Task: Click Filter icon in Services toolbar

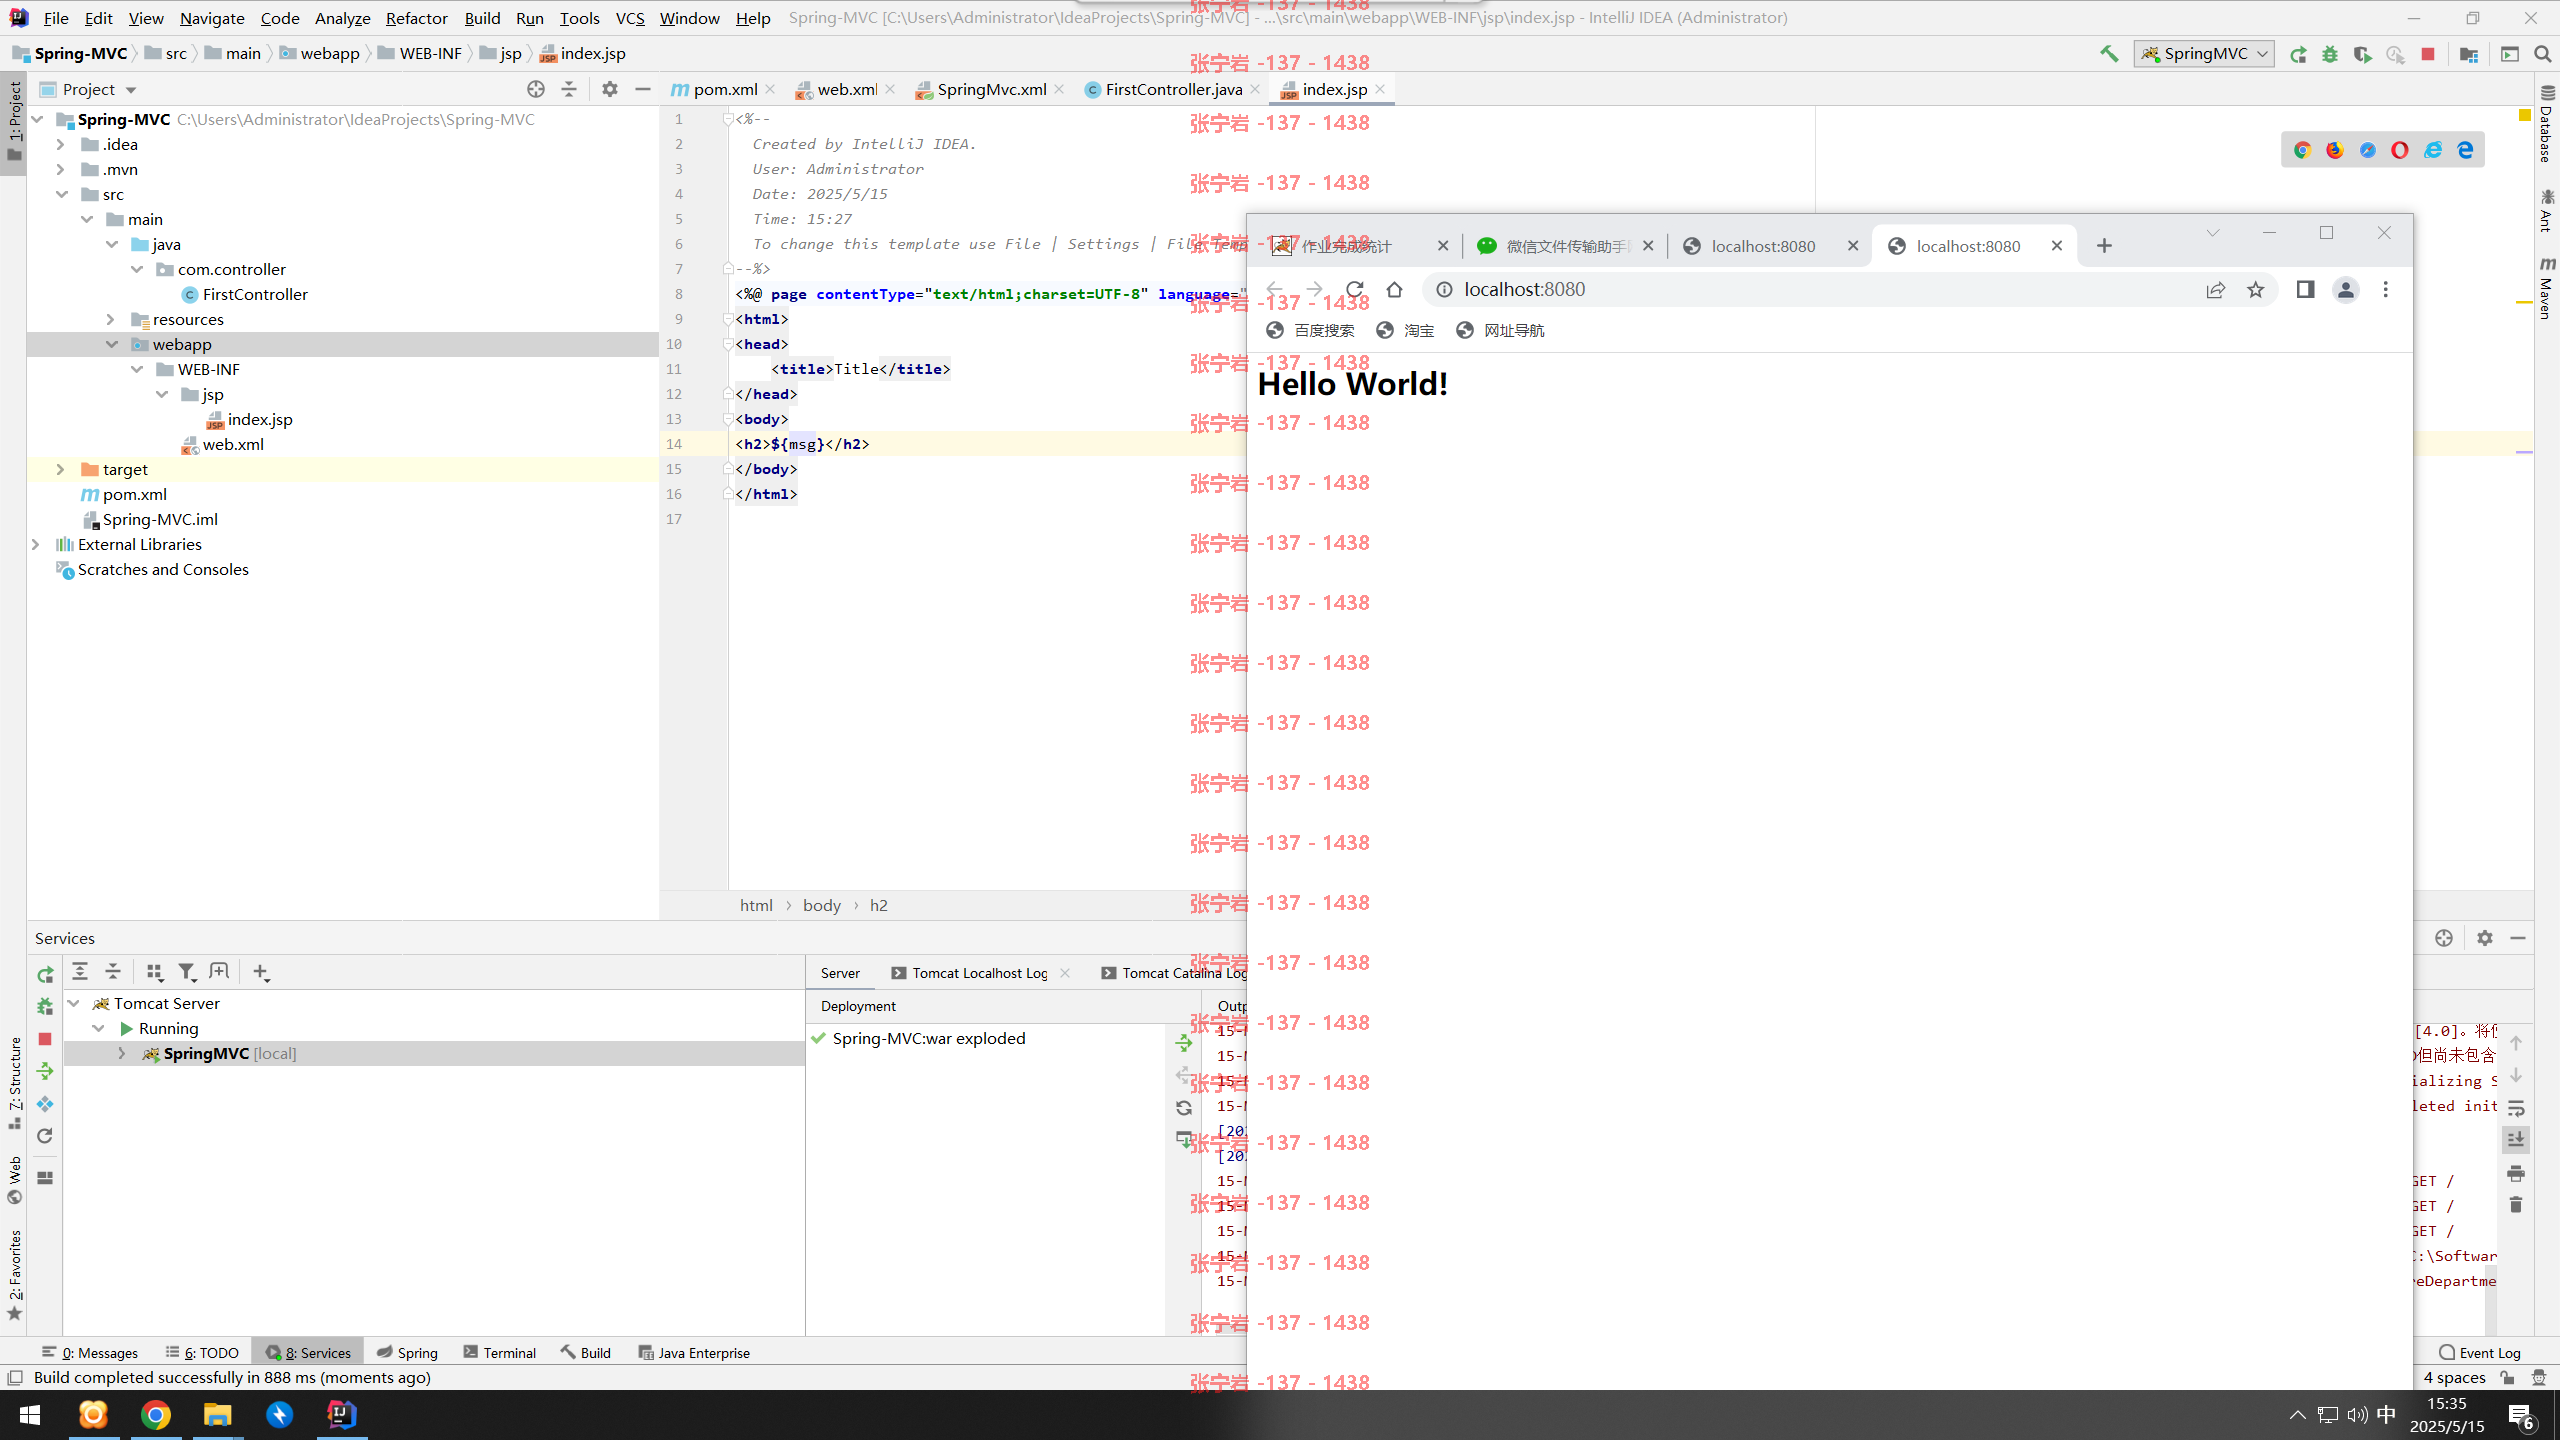Action: click(187, 971)
